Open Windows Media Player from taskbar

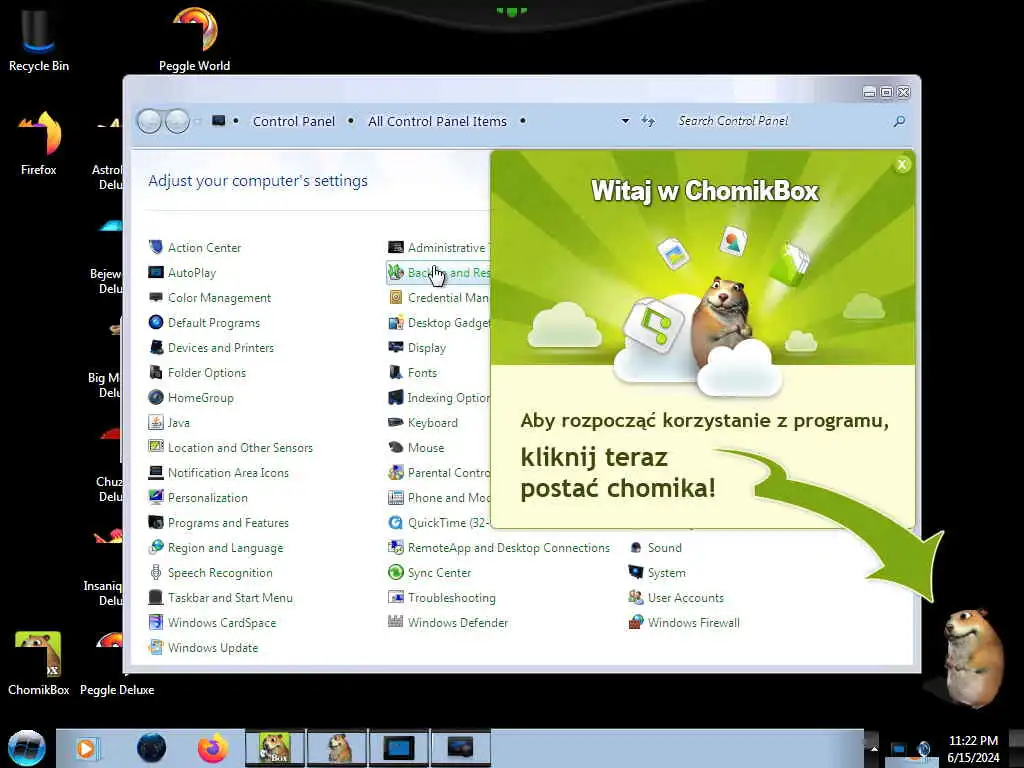point(88,748)
